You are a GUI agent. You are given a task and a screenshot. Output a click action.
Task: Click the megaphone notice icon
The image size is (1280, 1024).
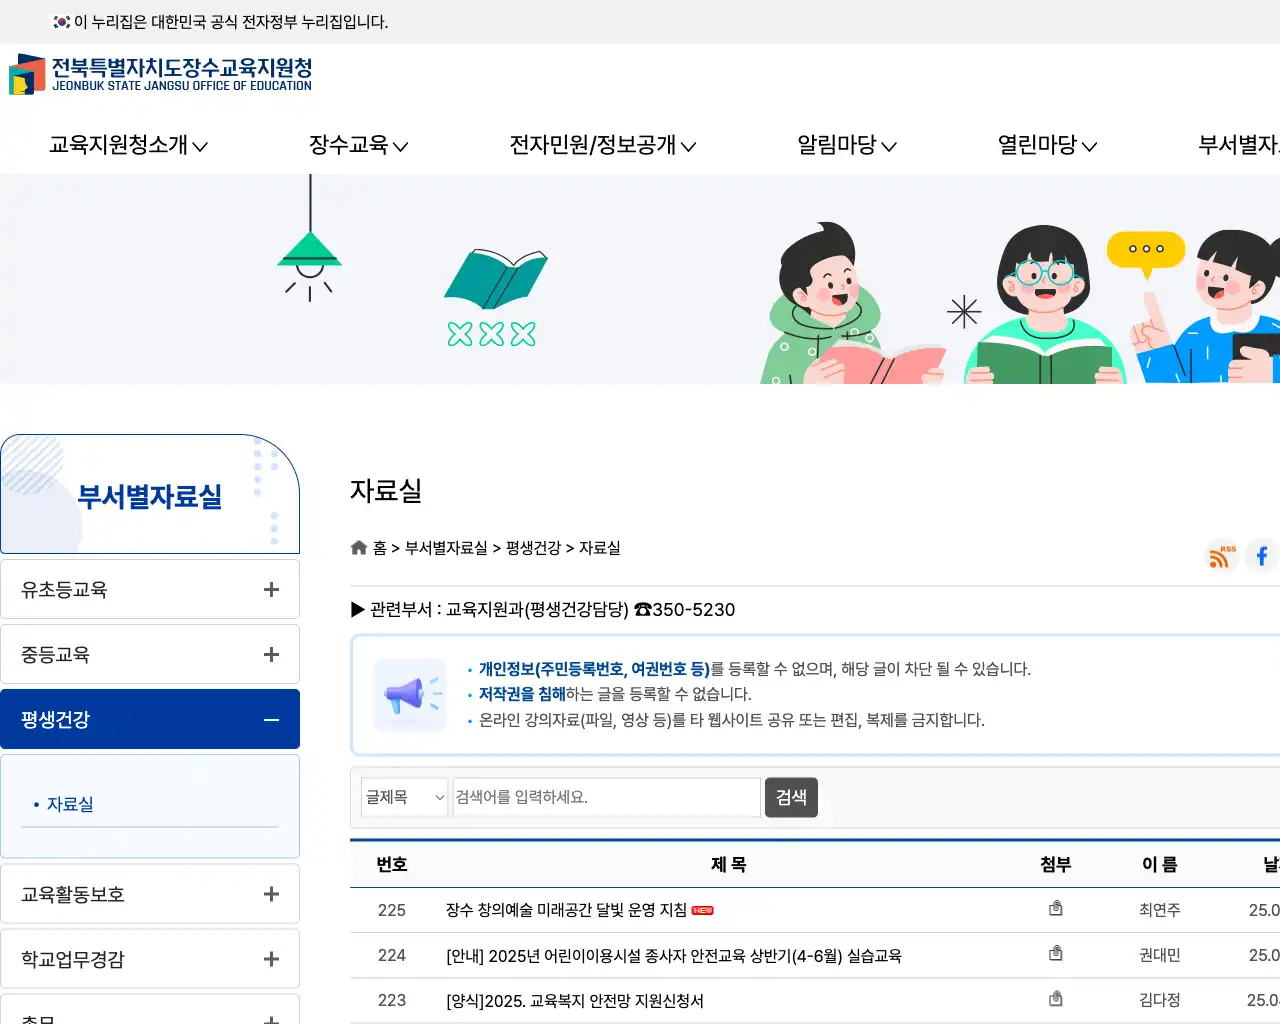point(409,694)
